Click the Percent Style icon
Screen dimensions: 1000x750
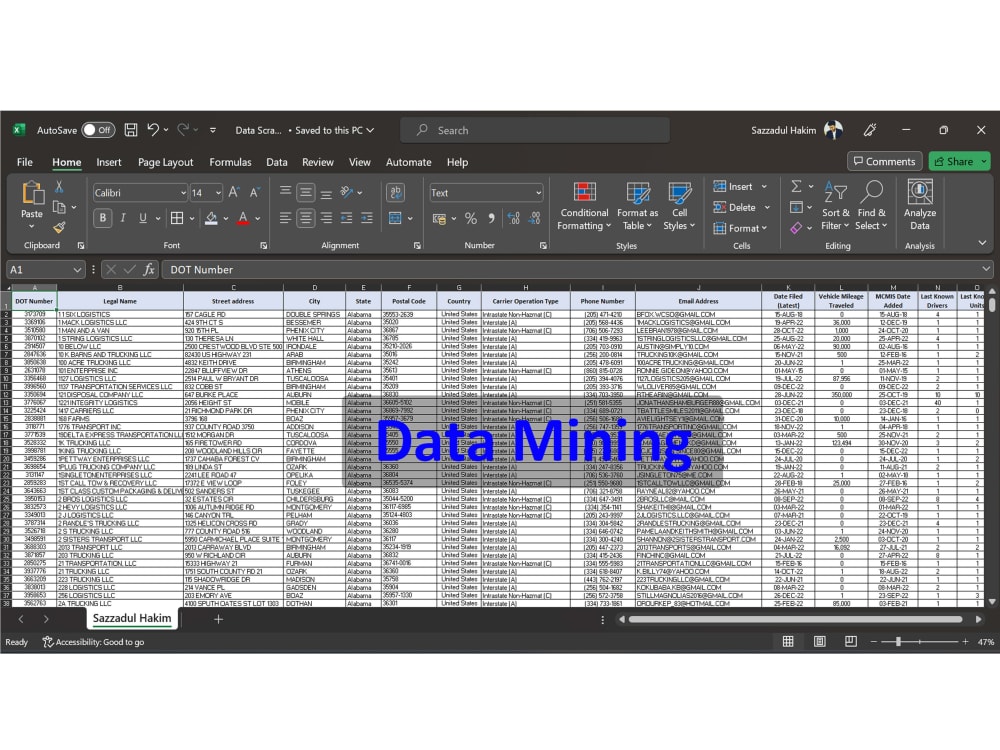point(471,219)
